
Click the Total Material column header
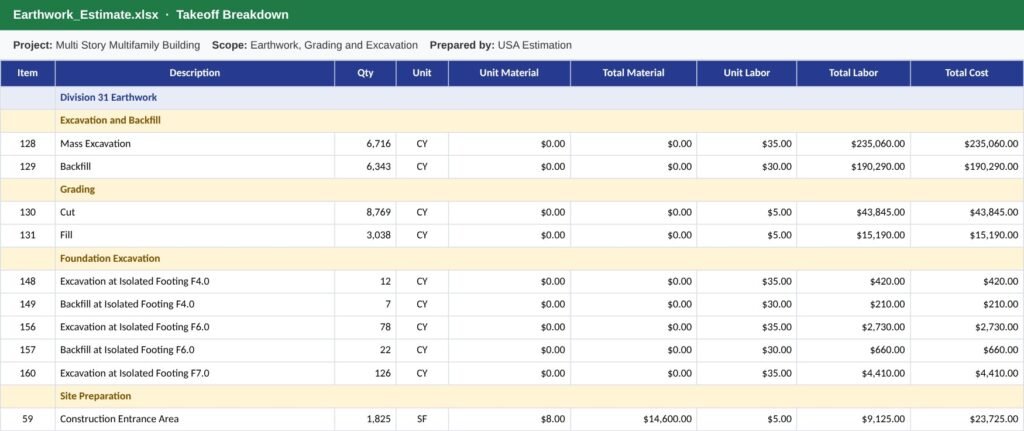[633, 73]
